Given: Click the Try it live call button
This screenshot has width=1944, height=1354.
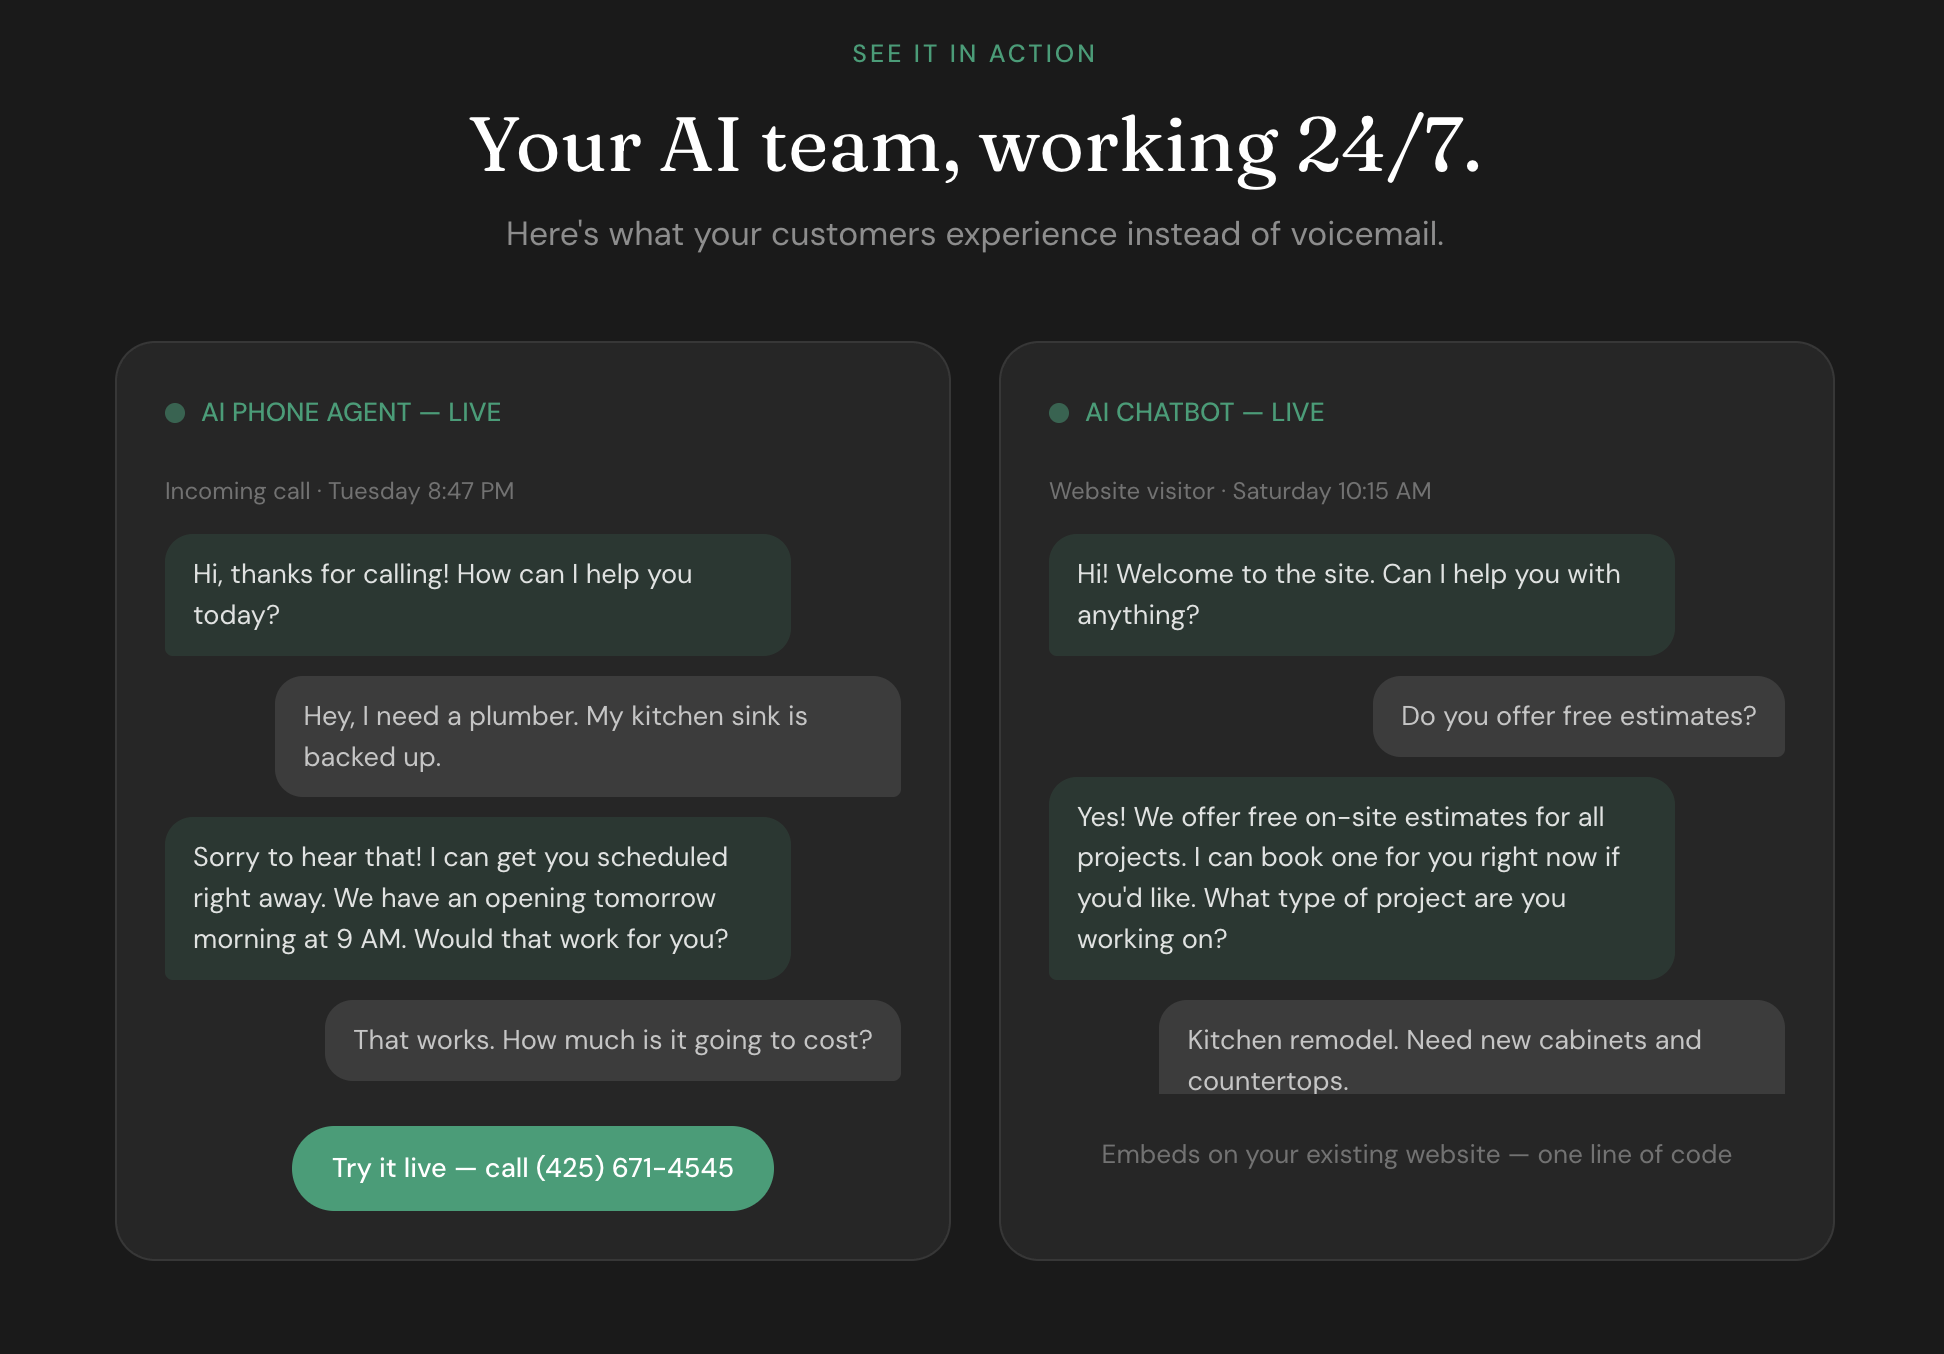Looking at the screenshot, I should pyautogui.click(x=532, y=1168).
